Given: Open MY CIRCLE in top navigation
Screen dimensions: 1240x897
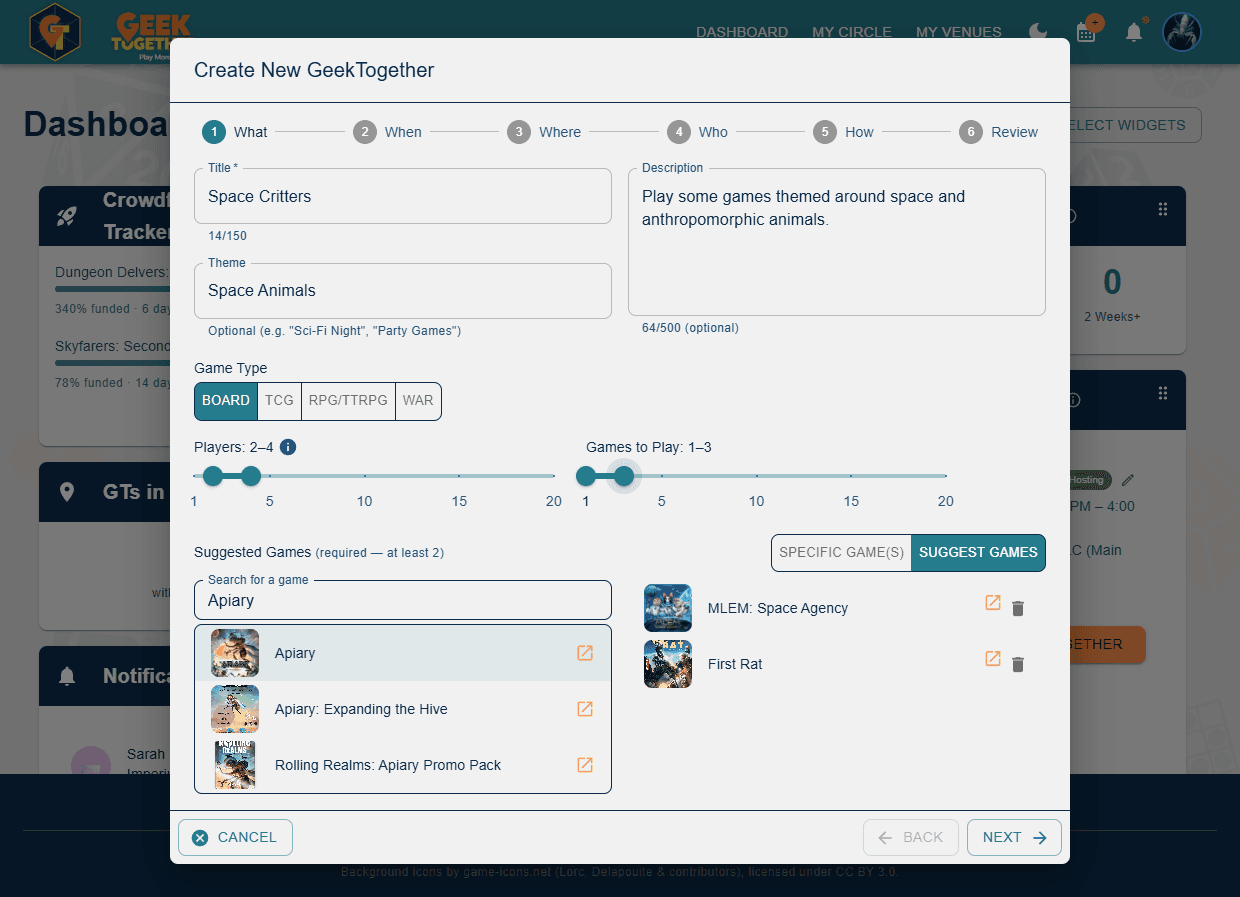Looking at the screenshot, I should pyautogui.click(x=852, y=32).
